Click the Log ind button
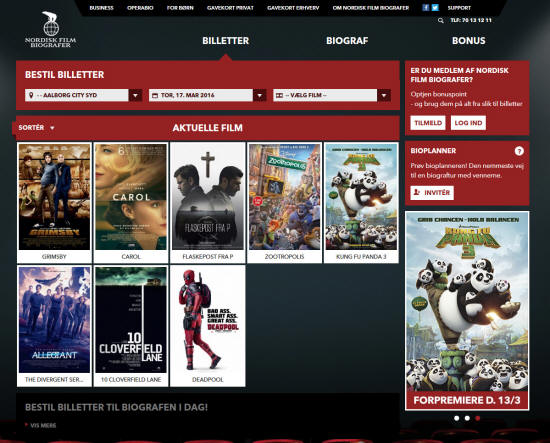The height and width of the screenshot is (443, 550). point(468,123)
